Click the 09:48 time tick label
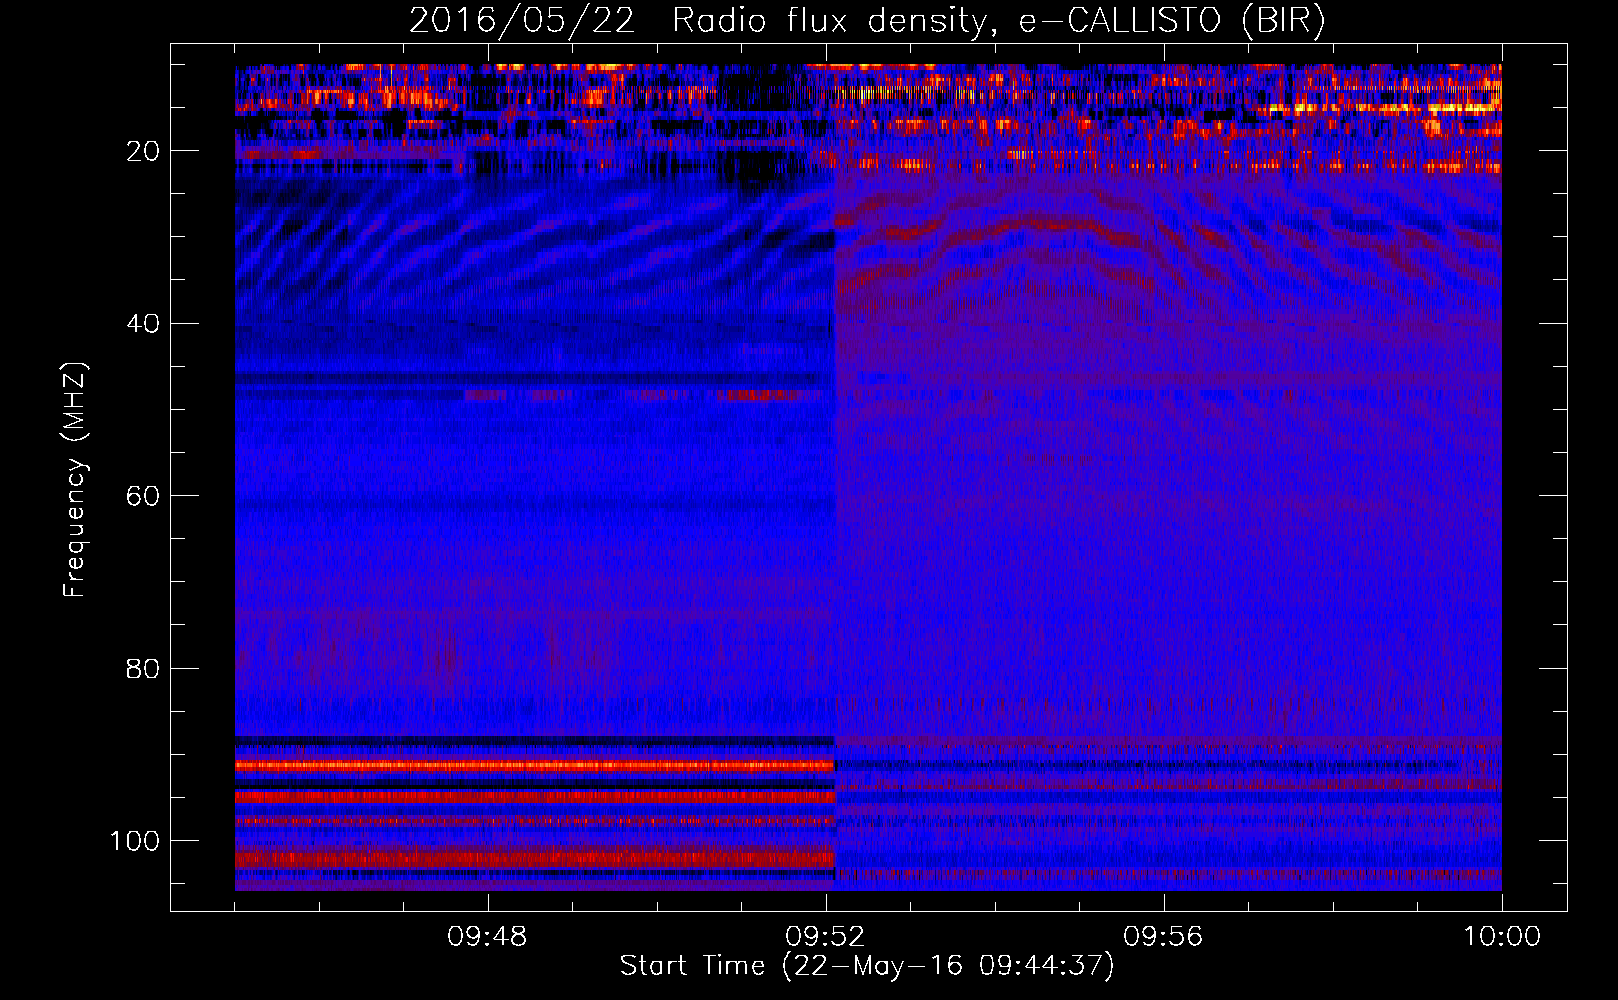This screenshot has height=1000, width=1618. point(487,937)
